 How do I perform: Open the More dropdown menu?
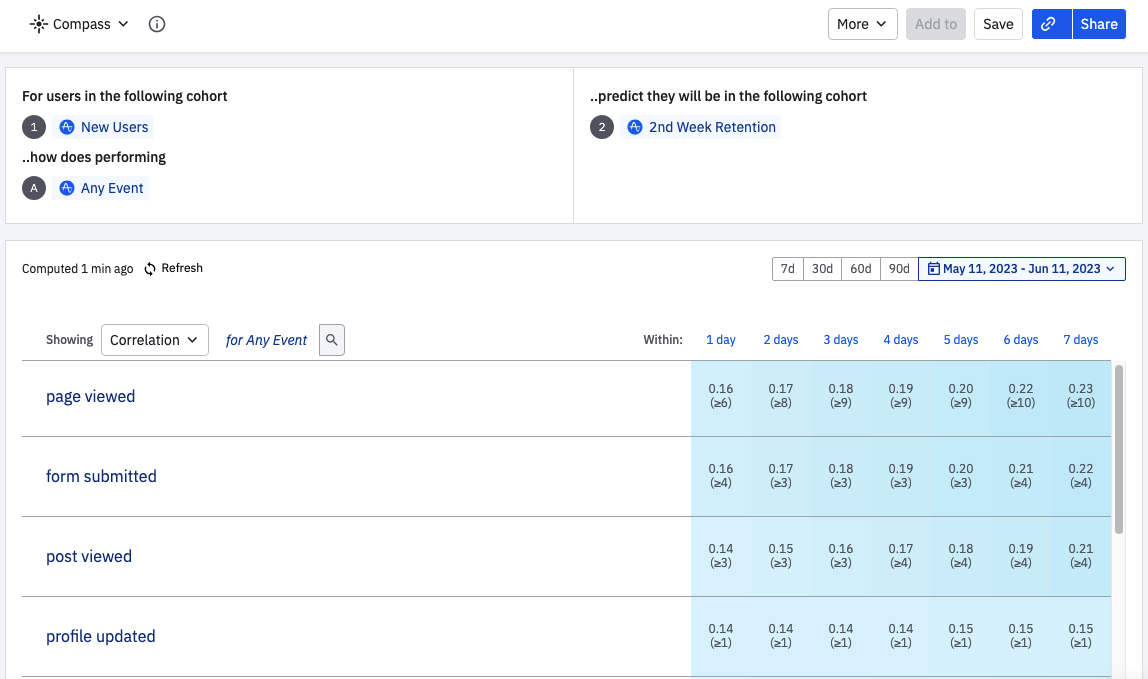862,24
